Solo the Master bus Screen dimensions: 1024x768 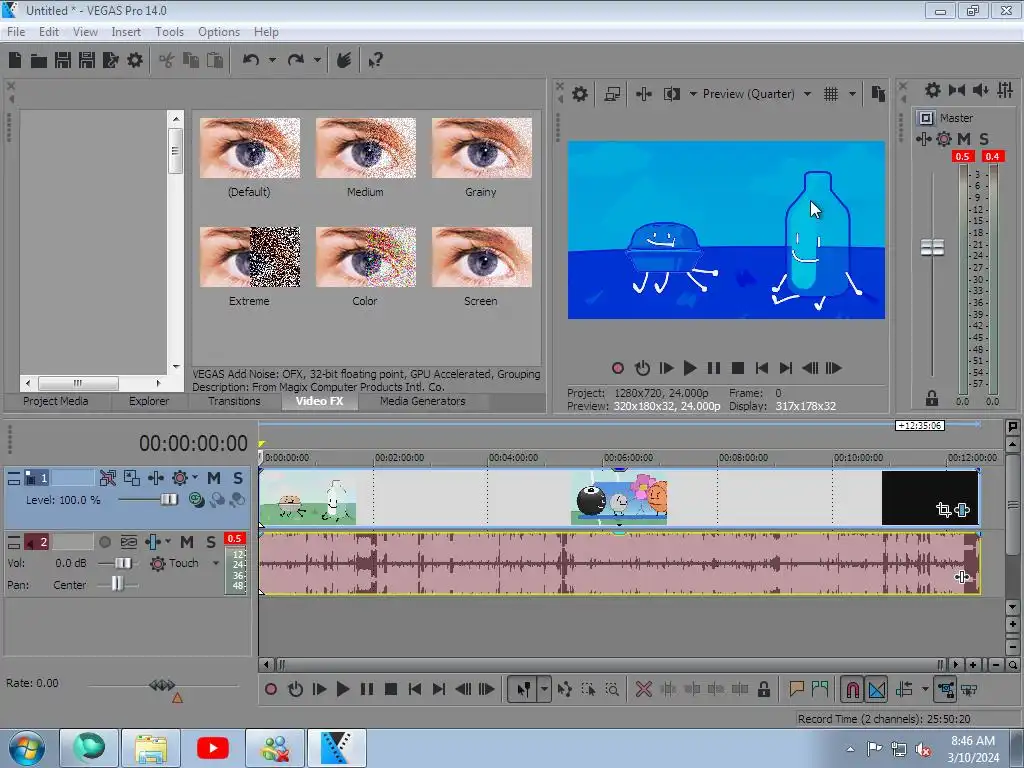984,139
